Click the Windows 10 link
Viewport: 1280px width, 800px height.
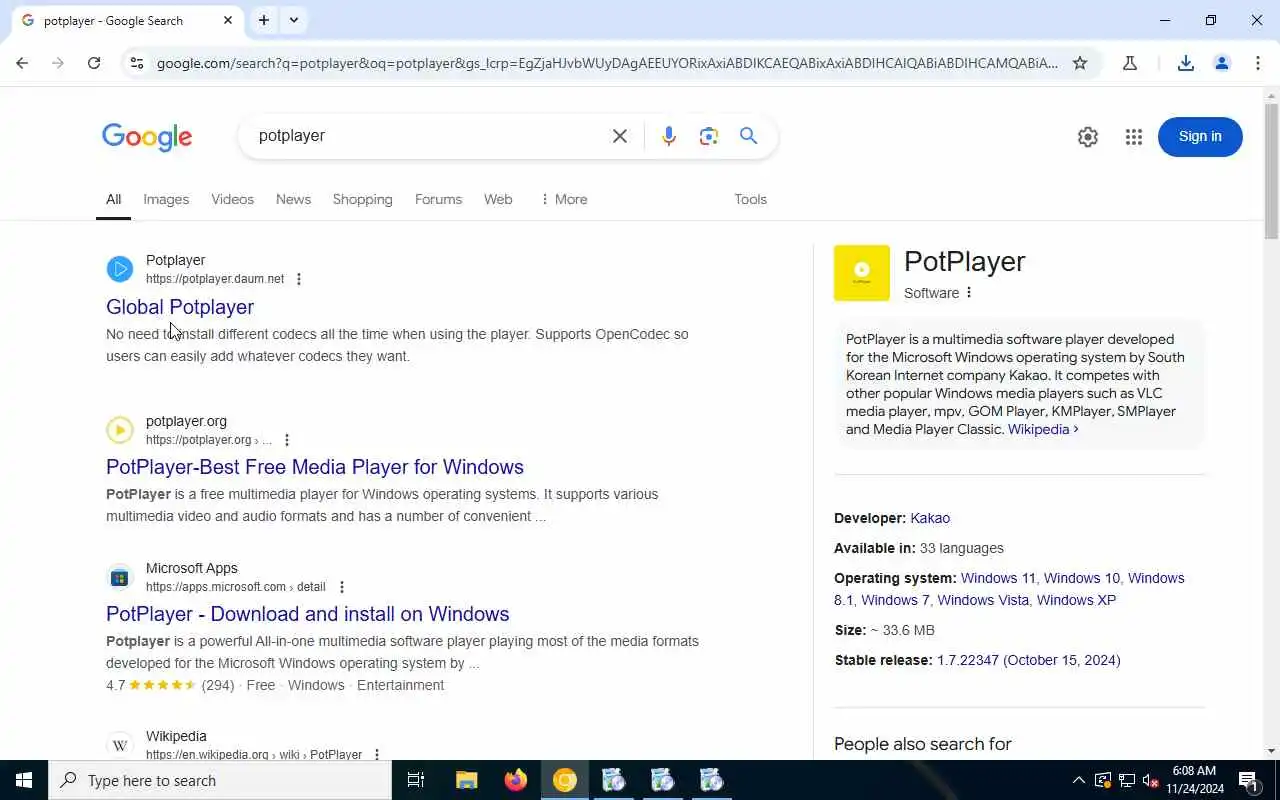(1082, 578)
